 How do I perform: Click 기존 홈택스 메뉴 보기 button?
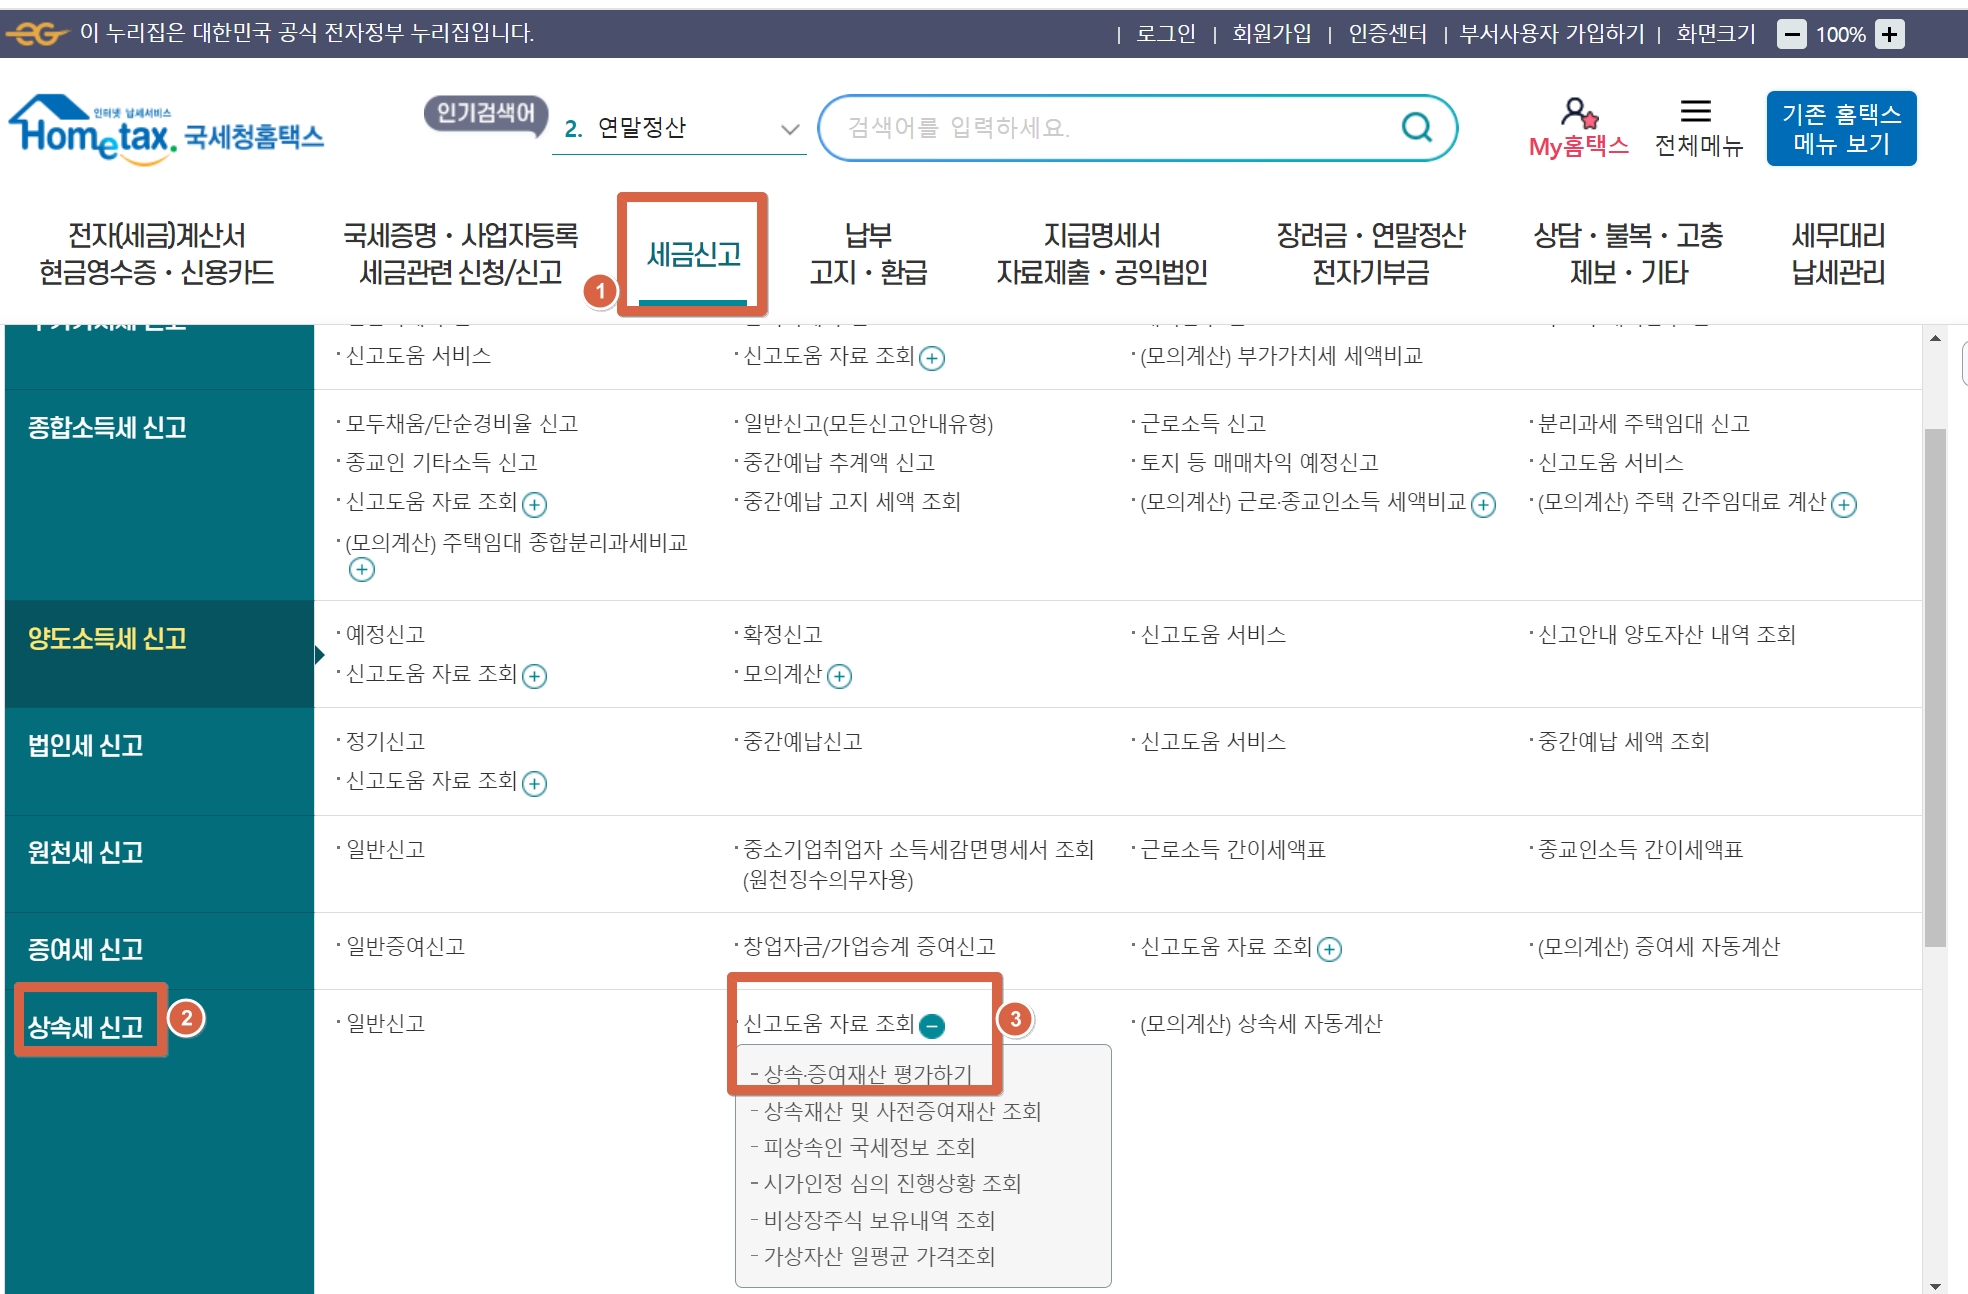tap(1840, 129)
